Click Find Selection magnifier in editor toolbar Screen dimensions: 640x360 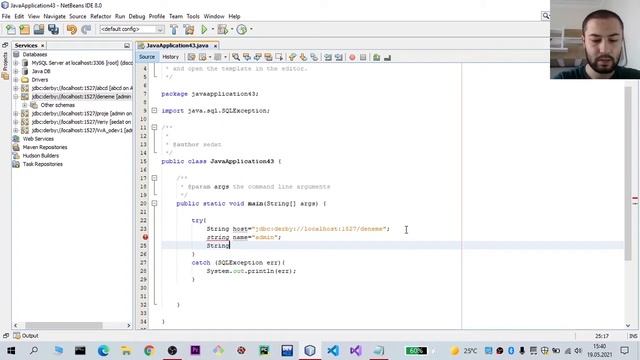(236, 57)
